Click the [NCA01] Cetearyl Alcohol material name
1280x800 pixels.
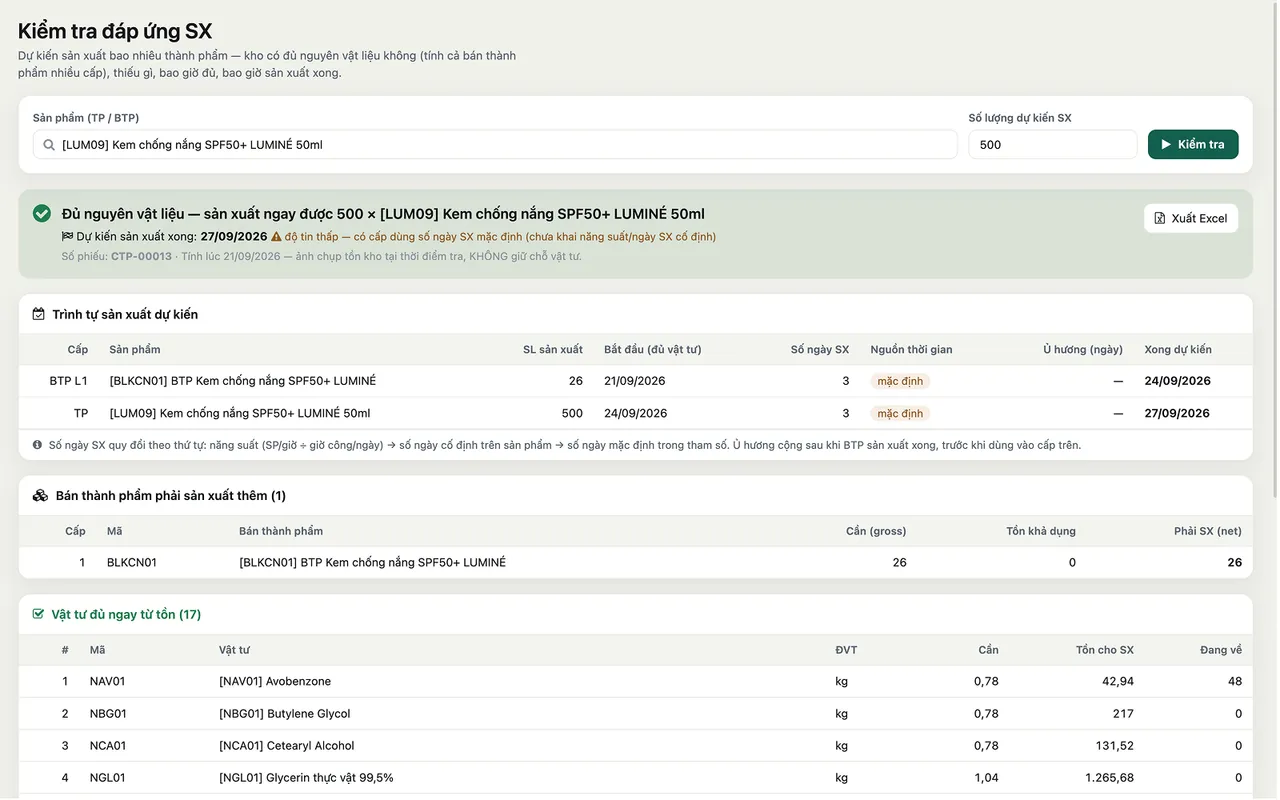287,746
